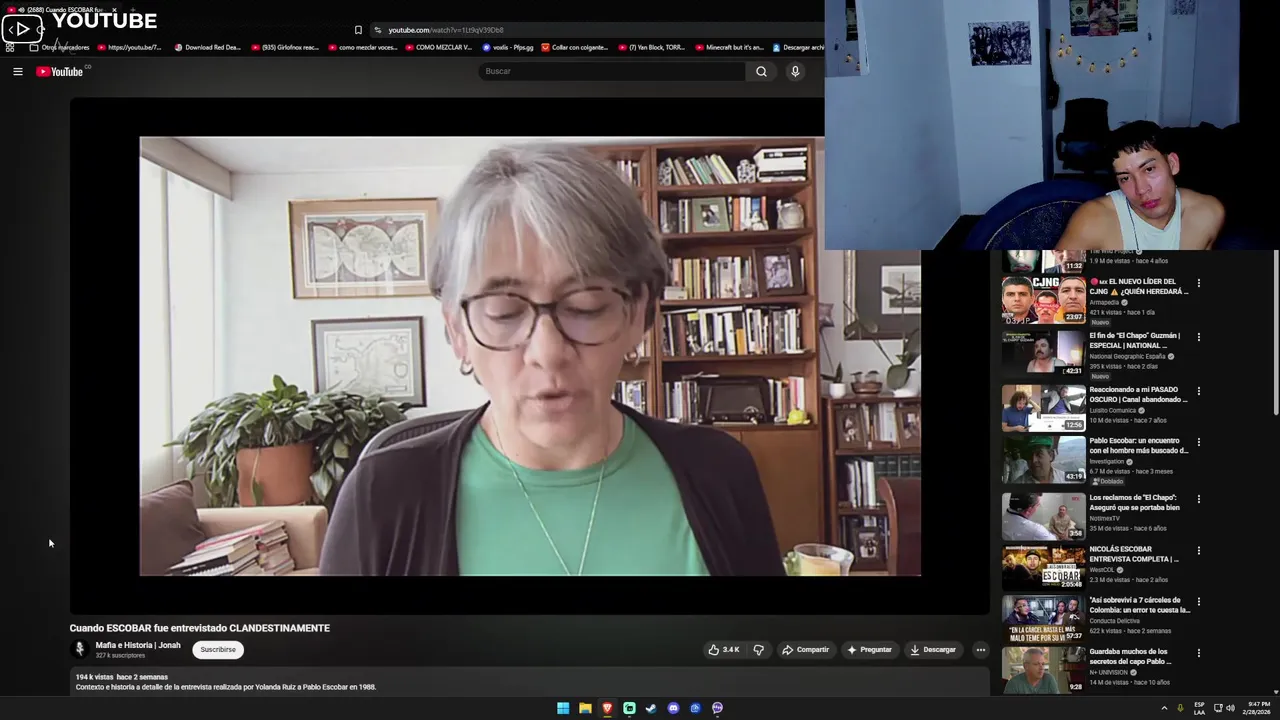Click Suscribirse button
1280x720 pixels.
tap(218, 650)
